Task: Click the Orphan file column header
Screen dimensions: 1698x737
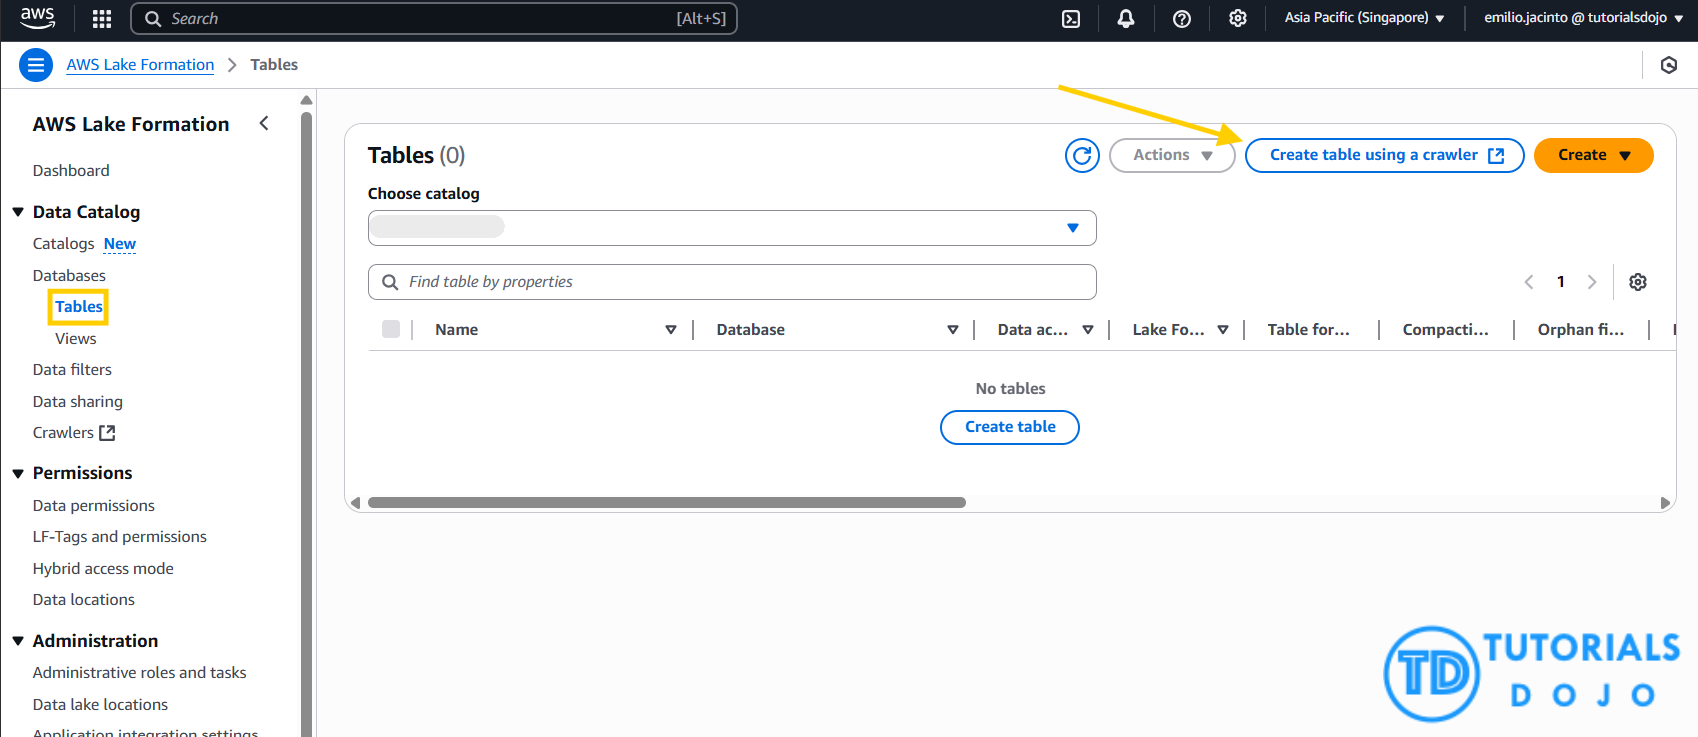Action: click(x=1580, y=330)
